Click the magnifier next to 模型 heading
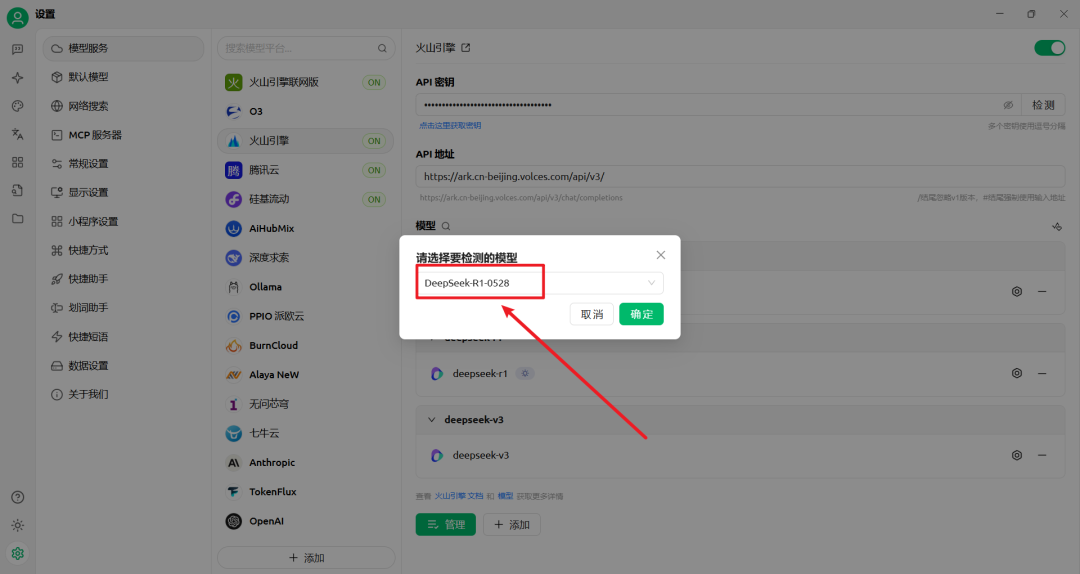 pos(446,226)
